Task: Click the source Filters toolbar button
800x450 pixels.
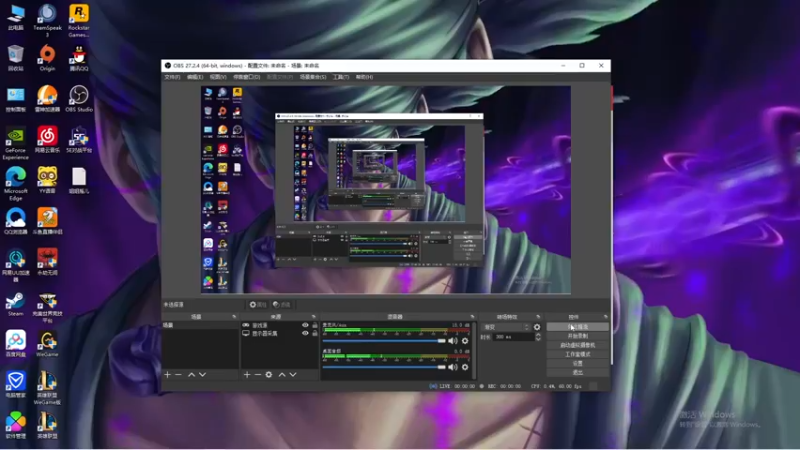Action: (282, 305)
